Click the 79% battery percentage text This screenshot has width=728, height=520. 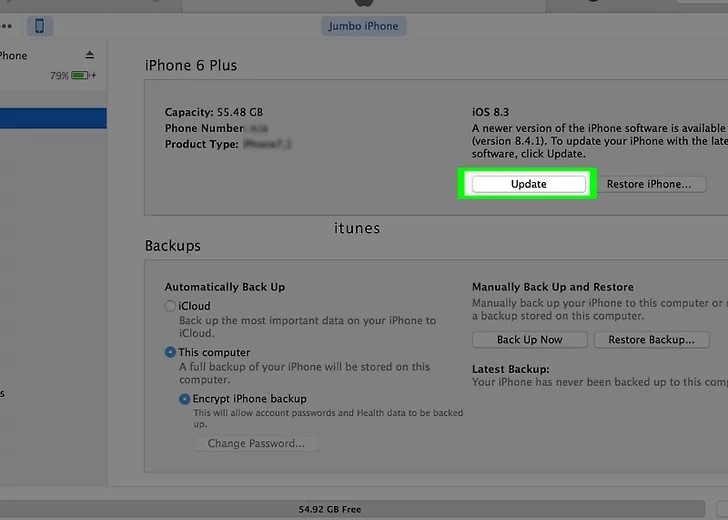point(59,75)
